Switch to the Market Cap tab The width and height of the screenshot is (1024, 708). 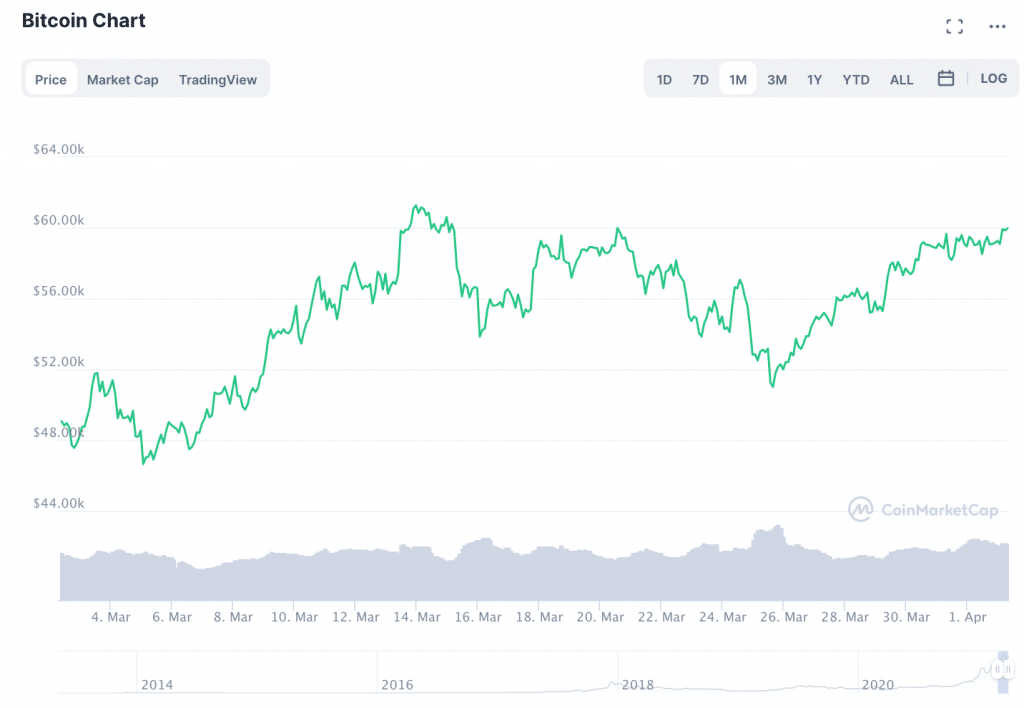point(122,79)
